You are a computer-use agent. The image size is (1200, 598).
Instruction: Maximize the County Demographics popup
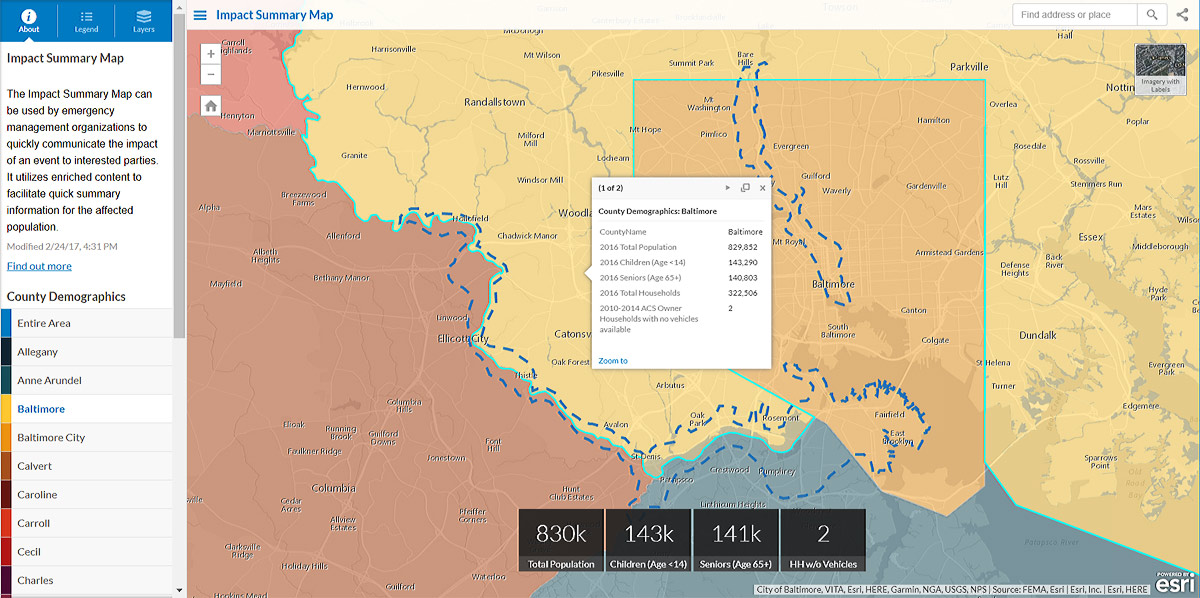[x=745, y=188]
